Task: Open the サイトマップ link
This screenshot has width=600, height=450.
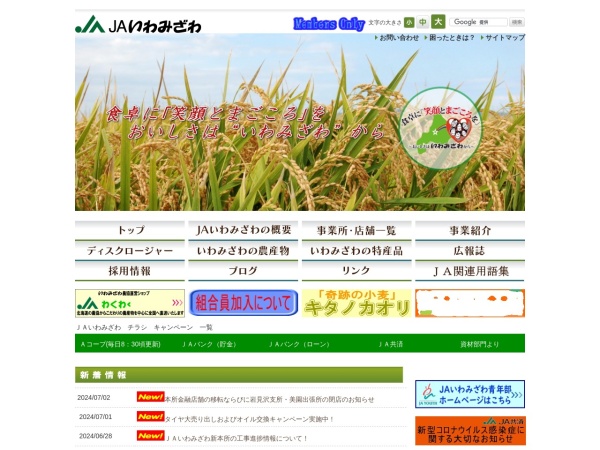Action: click(x=503, y=38)
